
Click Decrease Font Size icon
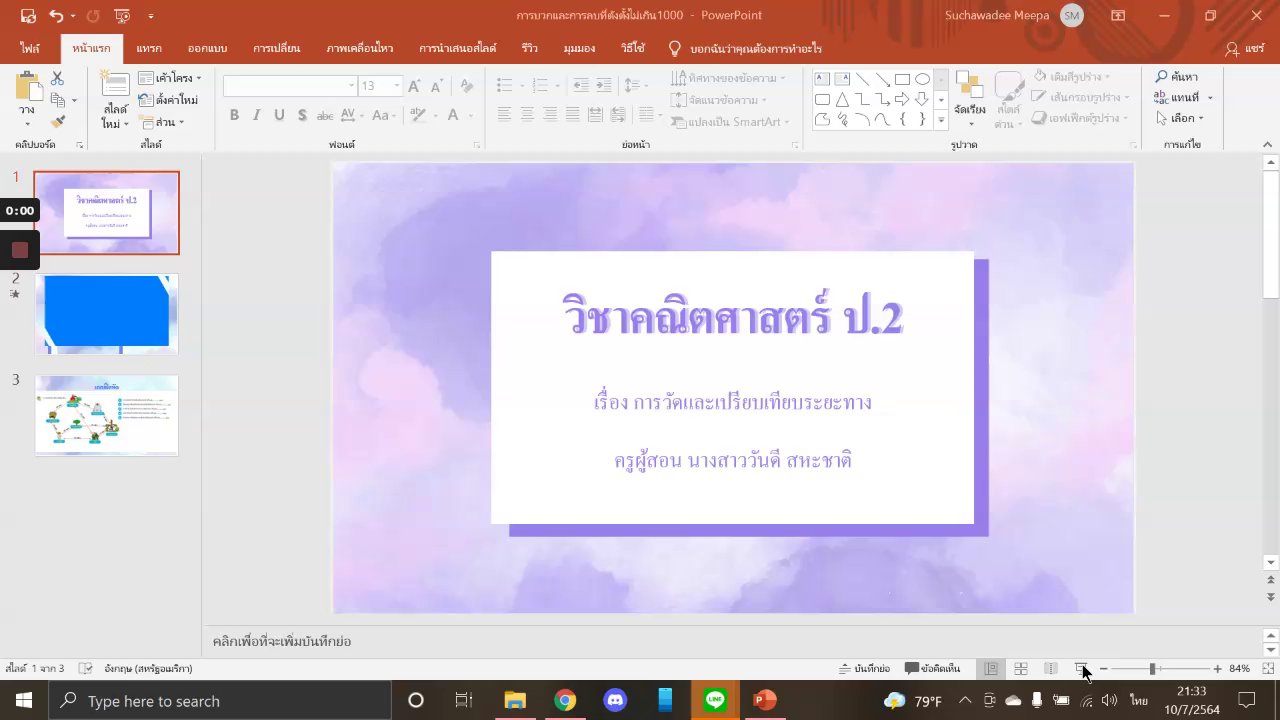[437, 86]
